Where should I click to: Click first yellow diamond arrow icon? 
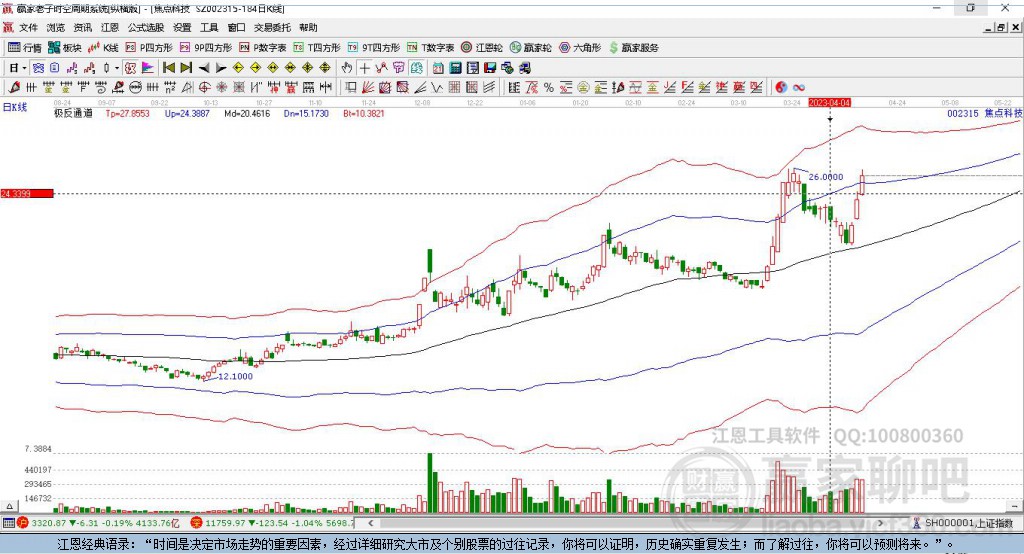238,68
